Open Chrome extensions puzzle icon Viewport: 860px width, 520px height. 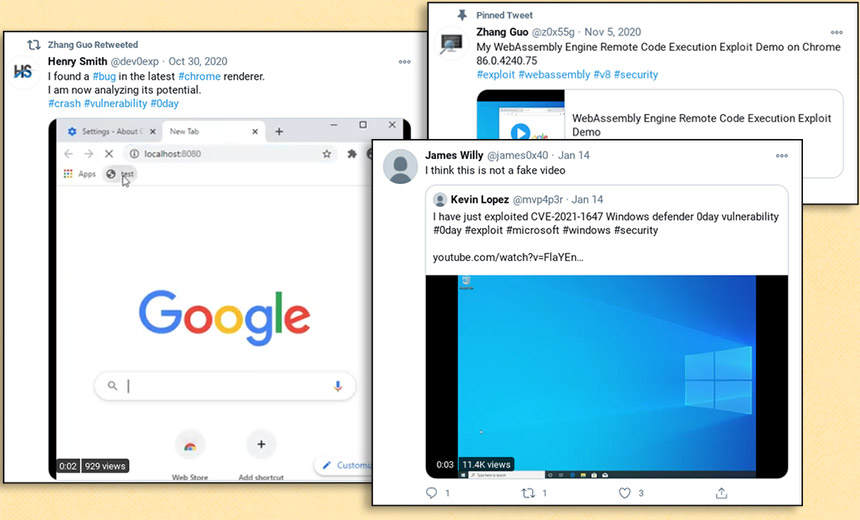[352, 154]
